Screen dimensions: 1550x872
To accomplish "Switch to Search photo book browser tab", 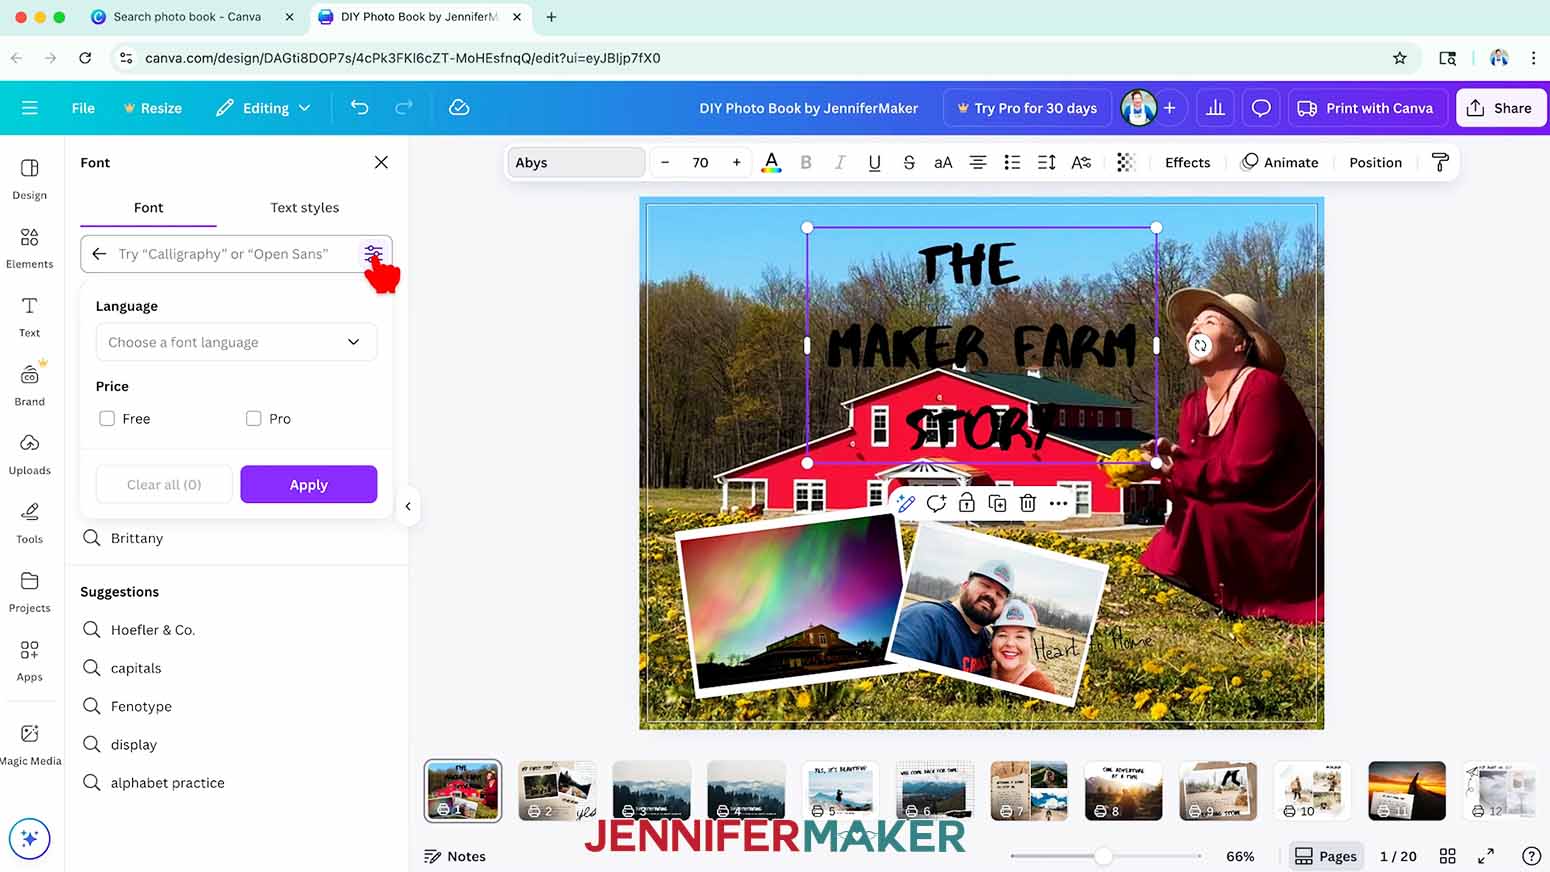I will point(187,17).
